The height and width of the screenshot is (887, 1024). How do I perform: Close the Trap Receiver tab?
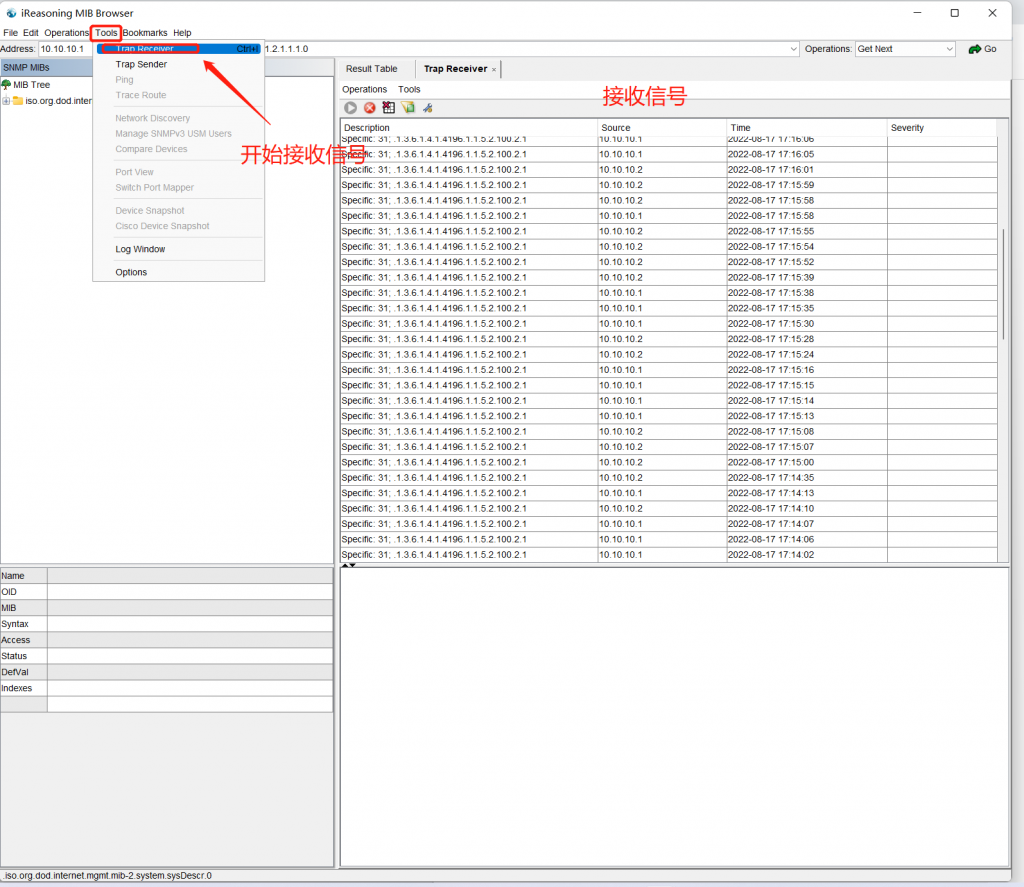click(494, 69)
